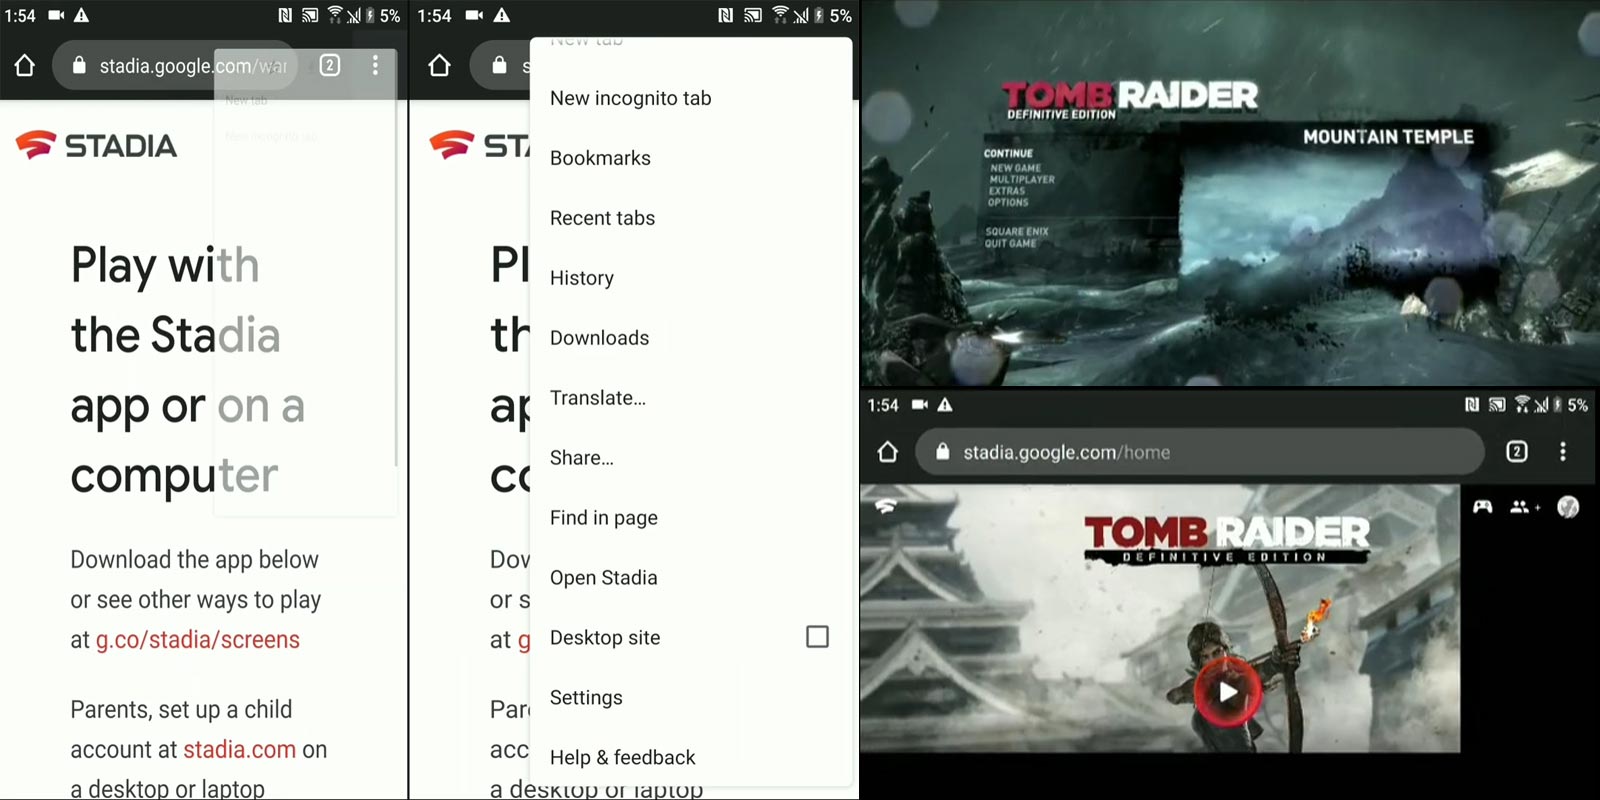Select SQUARE ENIX in Tomb Raider menu
This screenshot has width=1600, height=800.
(1017, 231)
